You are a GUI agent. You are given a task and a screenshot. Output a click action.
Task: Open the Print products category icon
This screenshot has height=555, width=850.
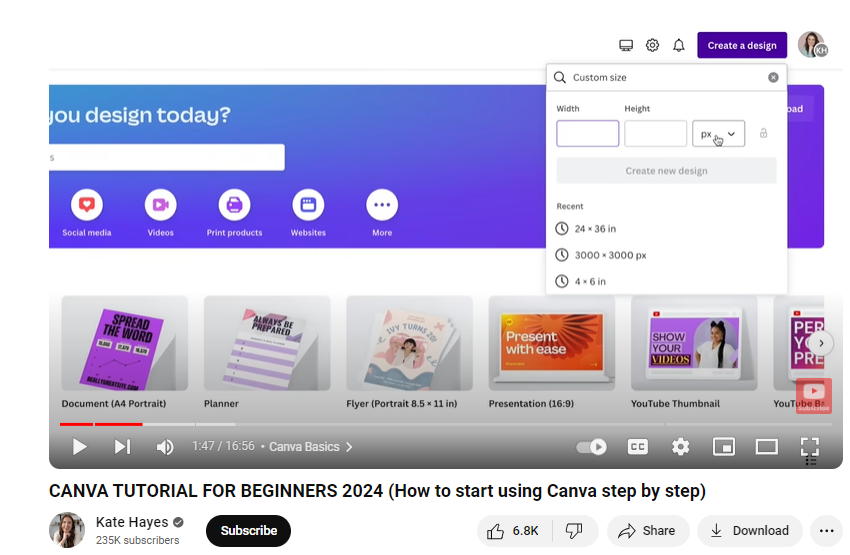point(234,205)
